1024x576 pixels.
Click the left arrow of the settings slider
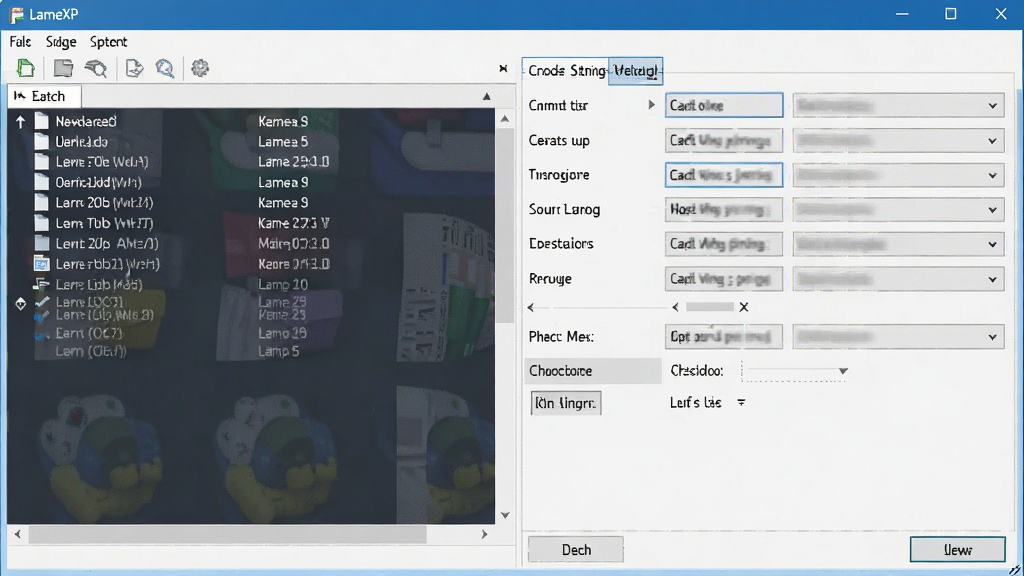click(x=675, y=307)
